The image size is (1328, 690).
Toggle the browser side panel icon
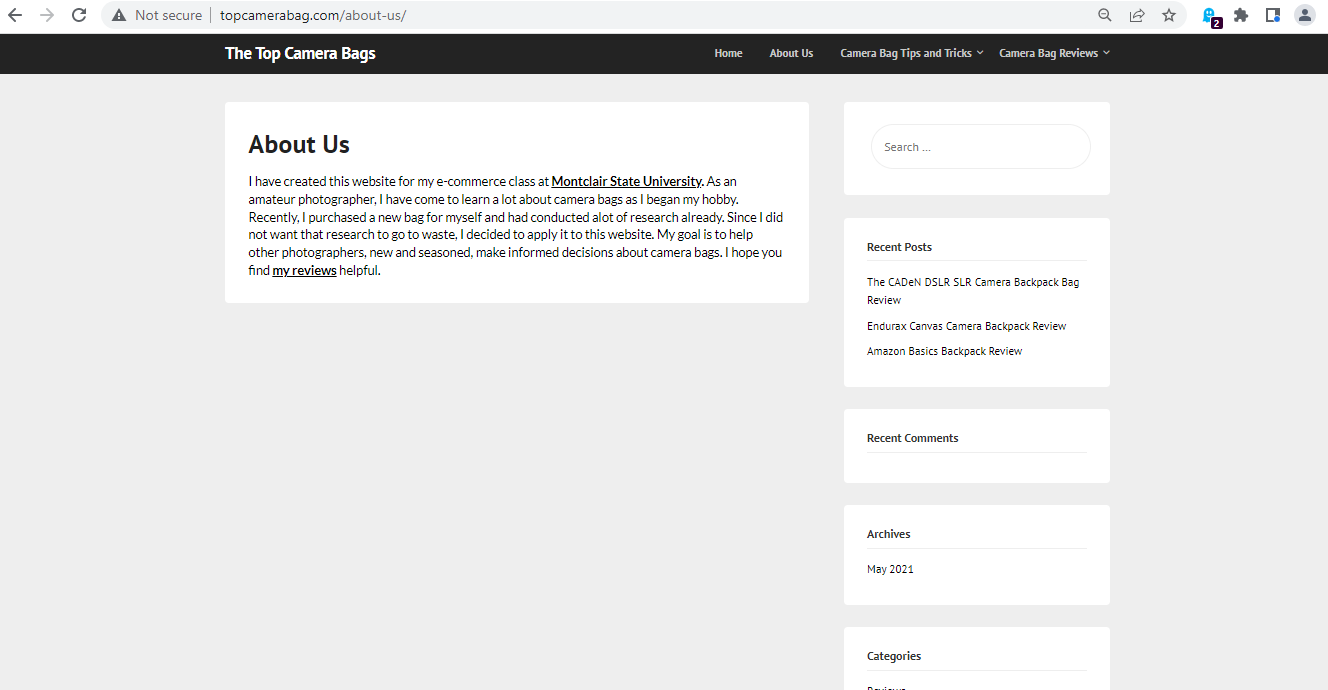[1272, 15]
